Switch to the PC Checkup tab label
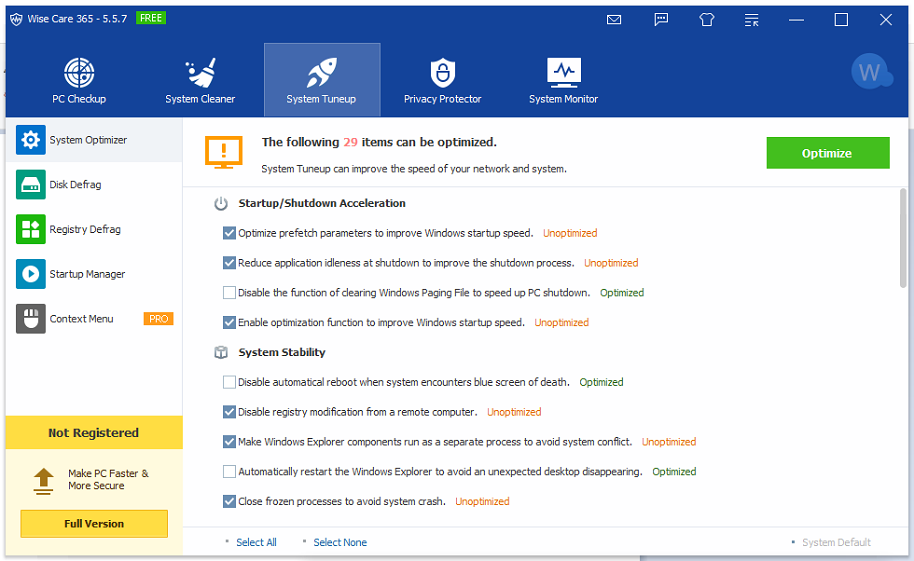914x561 pixels. click(79, 99)
